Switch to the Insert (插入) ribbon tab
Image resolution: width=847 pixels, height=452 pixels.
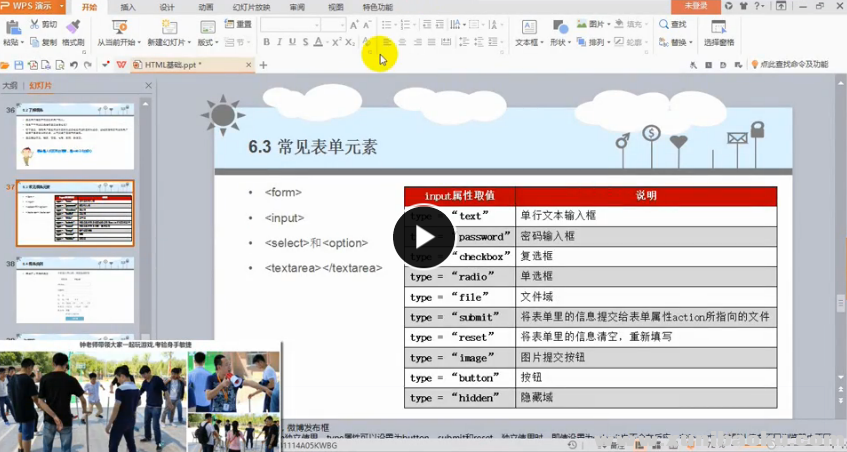[128, 7]
